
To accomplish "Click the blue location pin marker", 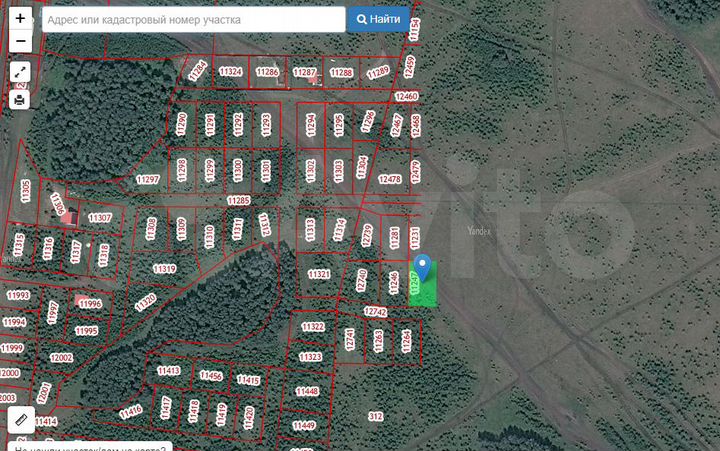I will point(423,267).
